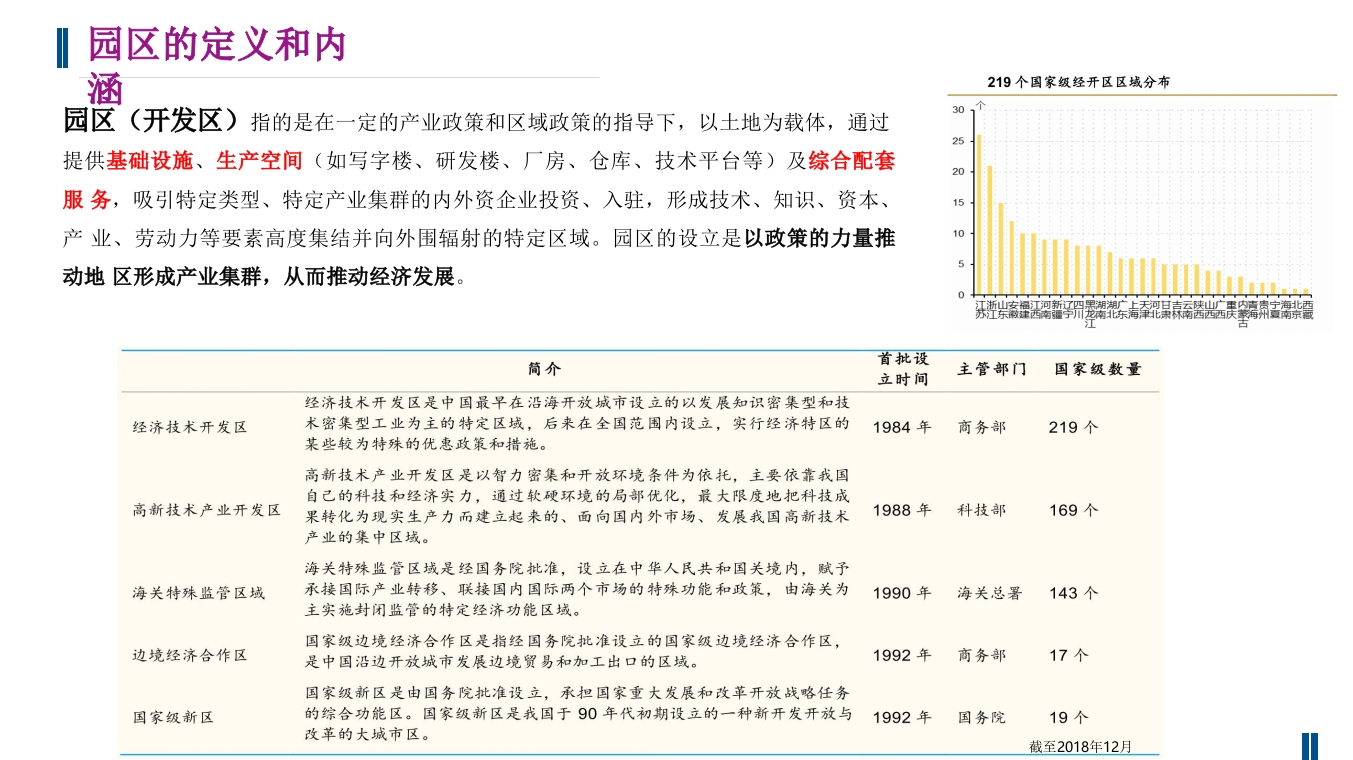Click the footnote 截至2018年12月
The height and width of the screenshot is (760, 1353).
1081,747
